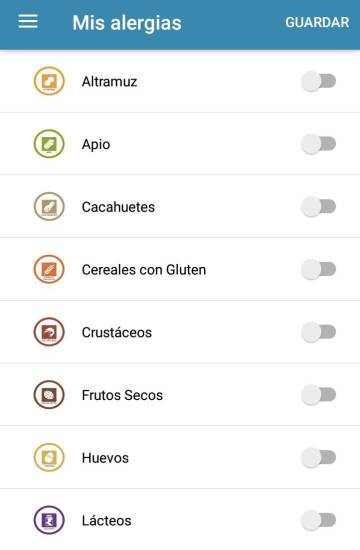The width and height of the screenshot is (360, 550).
Task: Tap the purple Lácteos milk icon
Action: (x=49, y=520)
